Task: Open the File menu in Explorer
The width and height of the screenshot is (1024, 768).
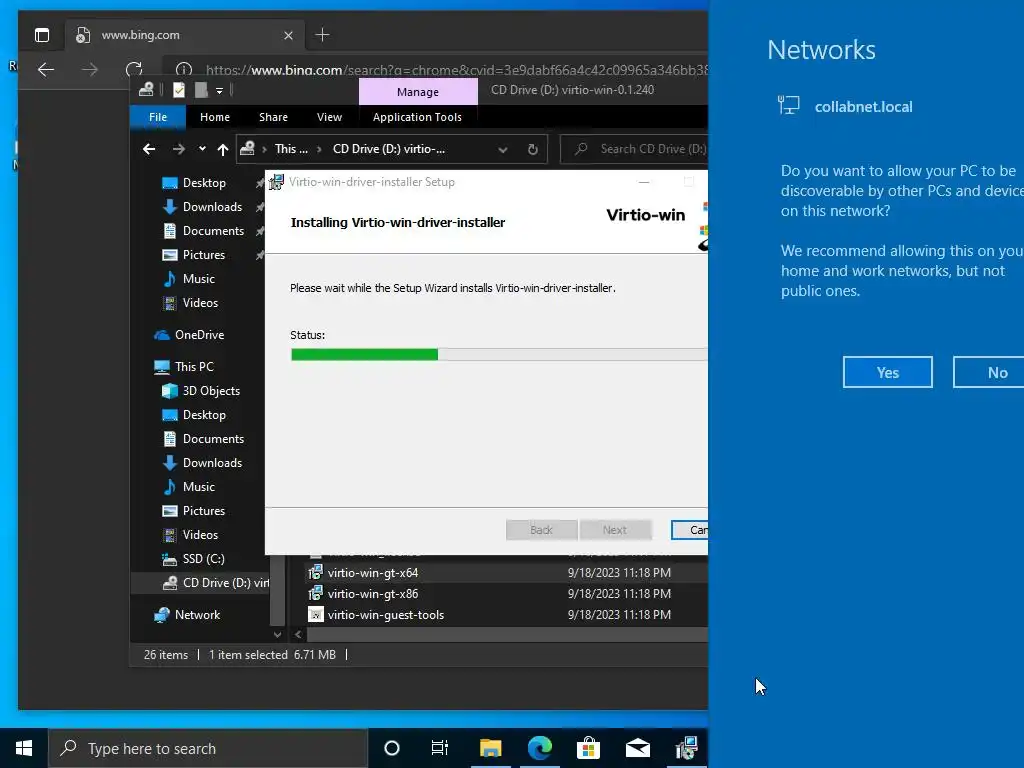Action: 158,117
